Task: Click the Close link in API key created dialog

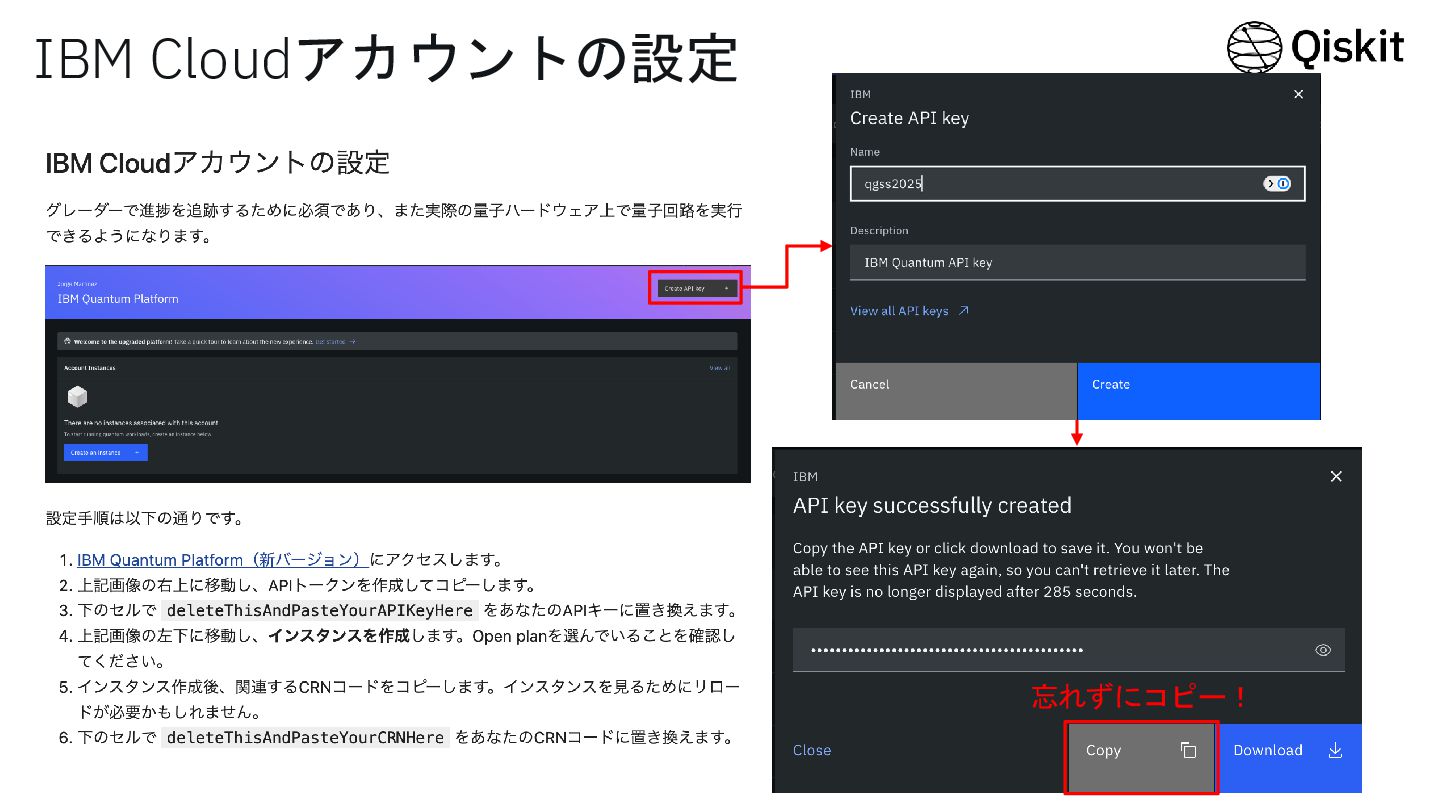Action: pyautogui.click(x=812, y=750)
